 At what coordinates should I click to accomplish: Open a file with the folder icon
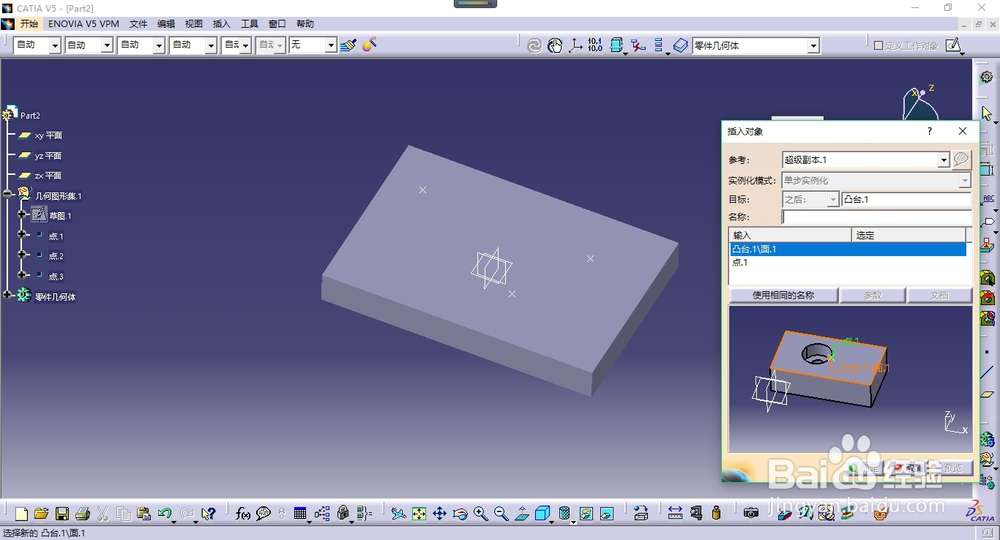pos(41,514)
